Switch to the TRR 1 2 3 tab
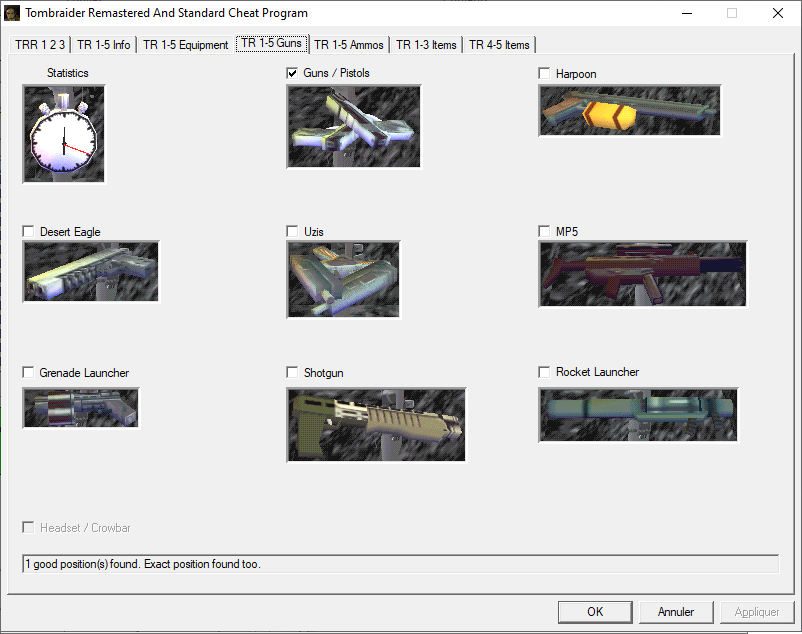Image resolution: width=802 pixels, height=634 pixels. click(x=40, y=45)
